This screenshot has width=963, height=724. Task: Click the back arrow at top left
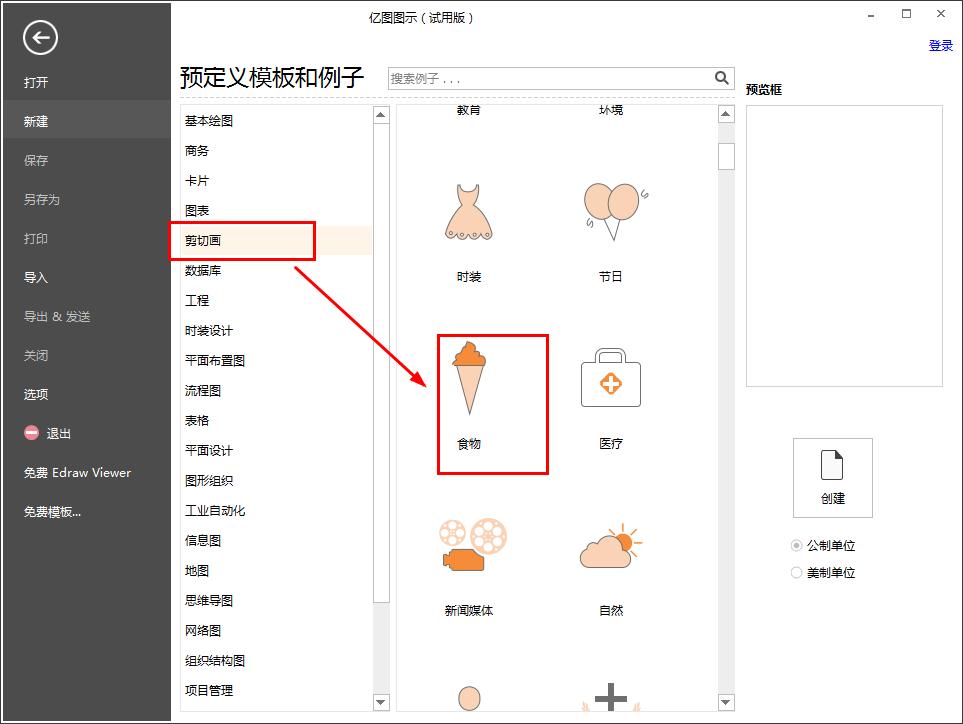coord(39,37)
